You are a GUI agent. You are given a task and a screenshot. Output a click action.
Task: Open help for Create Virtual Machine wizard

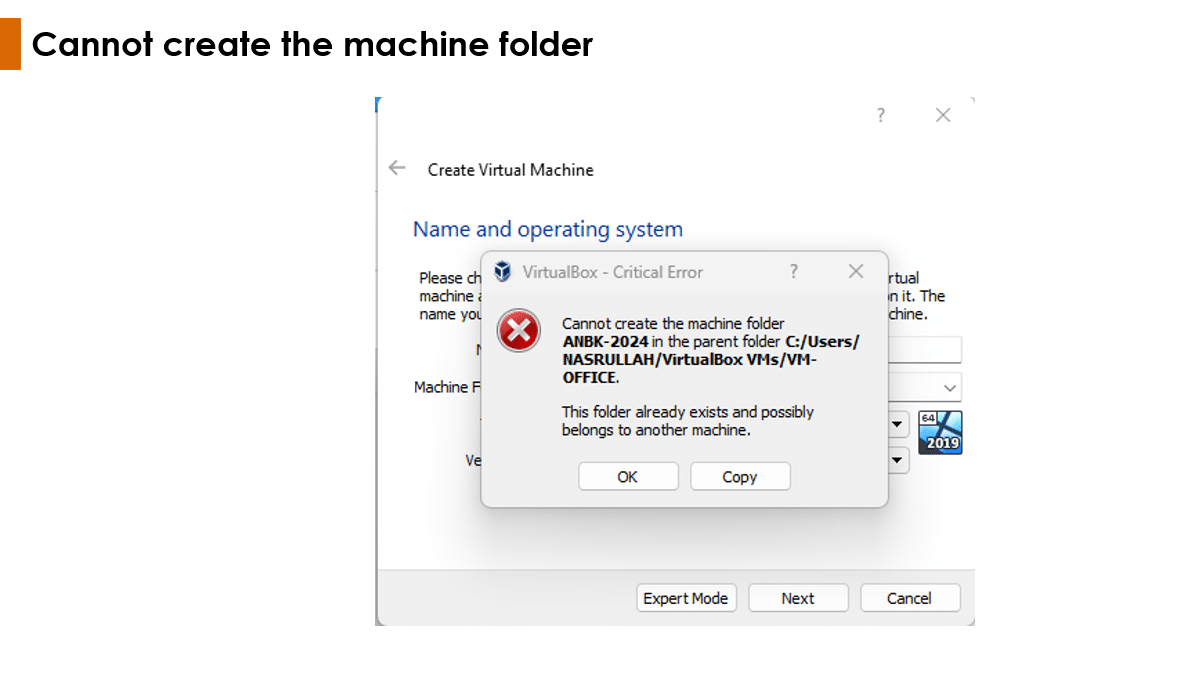[880, 115]
